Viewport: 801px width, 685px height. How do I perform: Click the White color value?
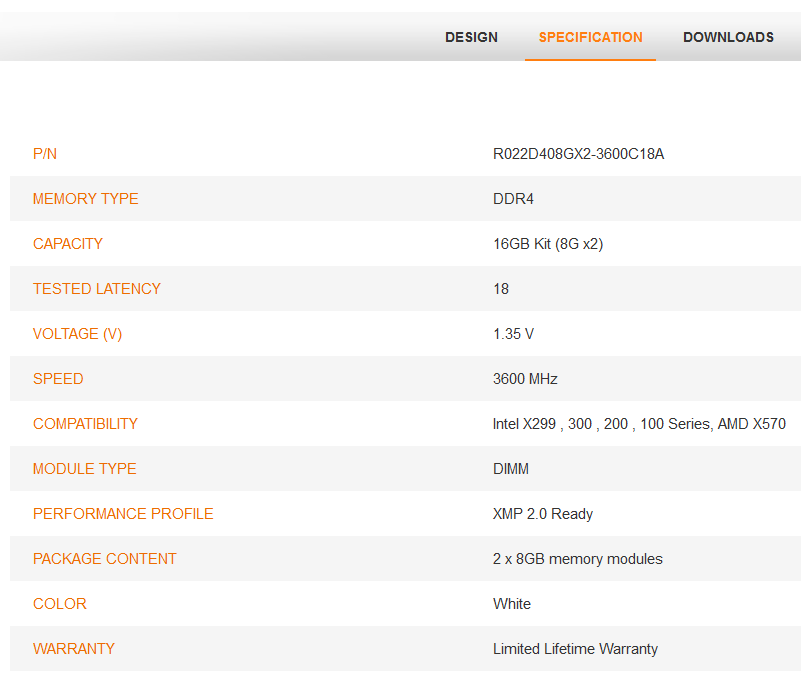tap(512, 604)
